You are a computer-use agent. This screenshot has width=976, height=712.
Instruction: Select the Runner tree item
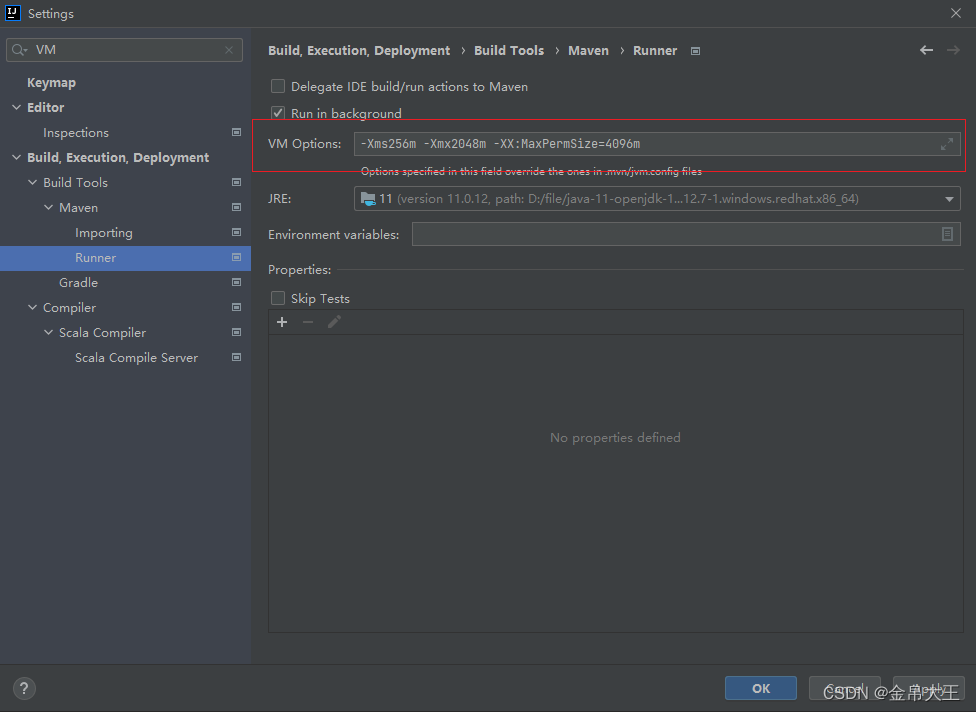click(125, 258)
